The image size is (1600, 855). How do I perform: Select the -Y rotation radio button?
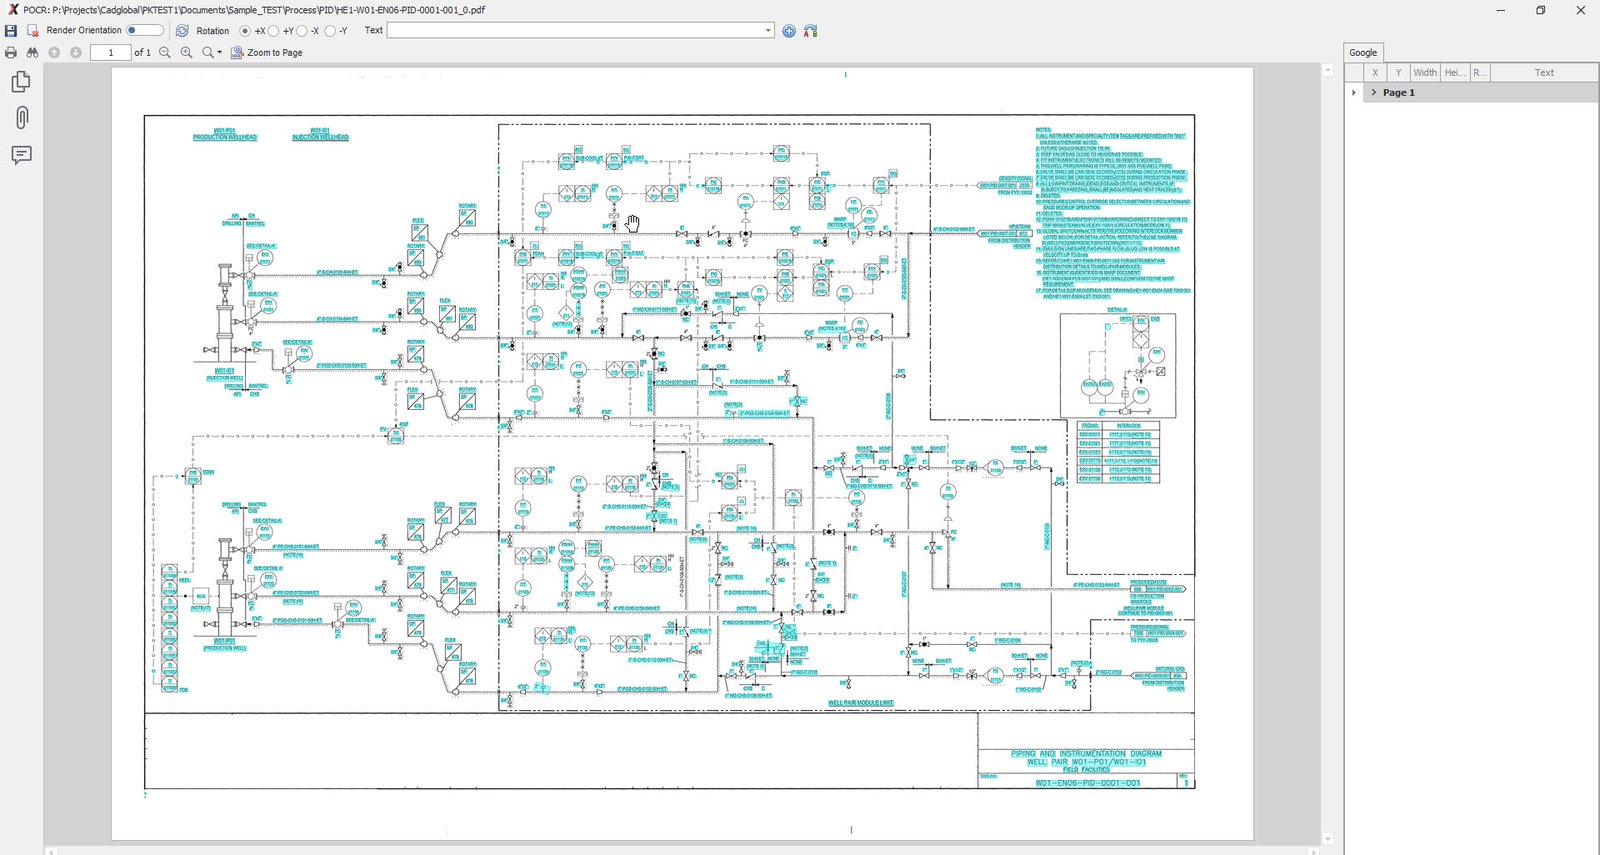(x=330, y=31)
